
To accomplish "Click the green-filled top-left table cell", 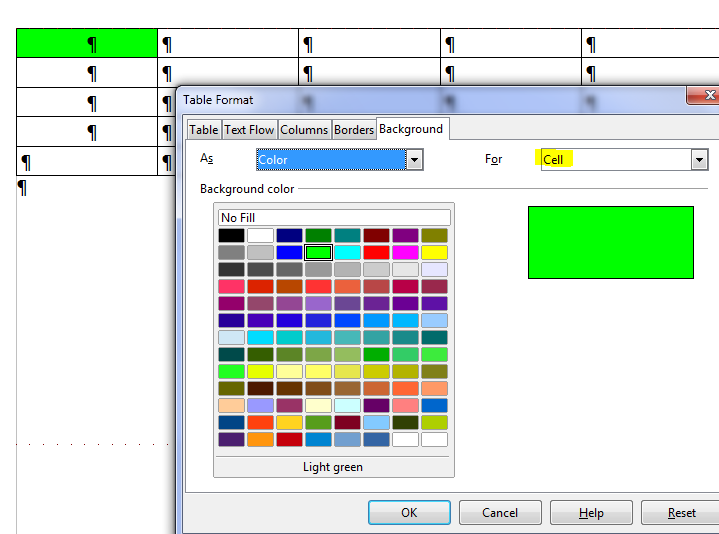I will (87, 44).
